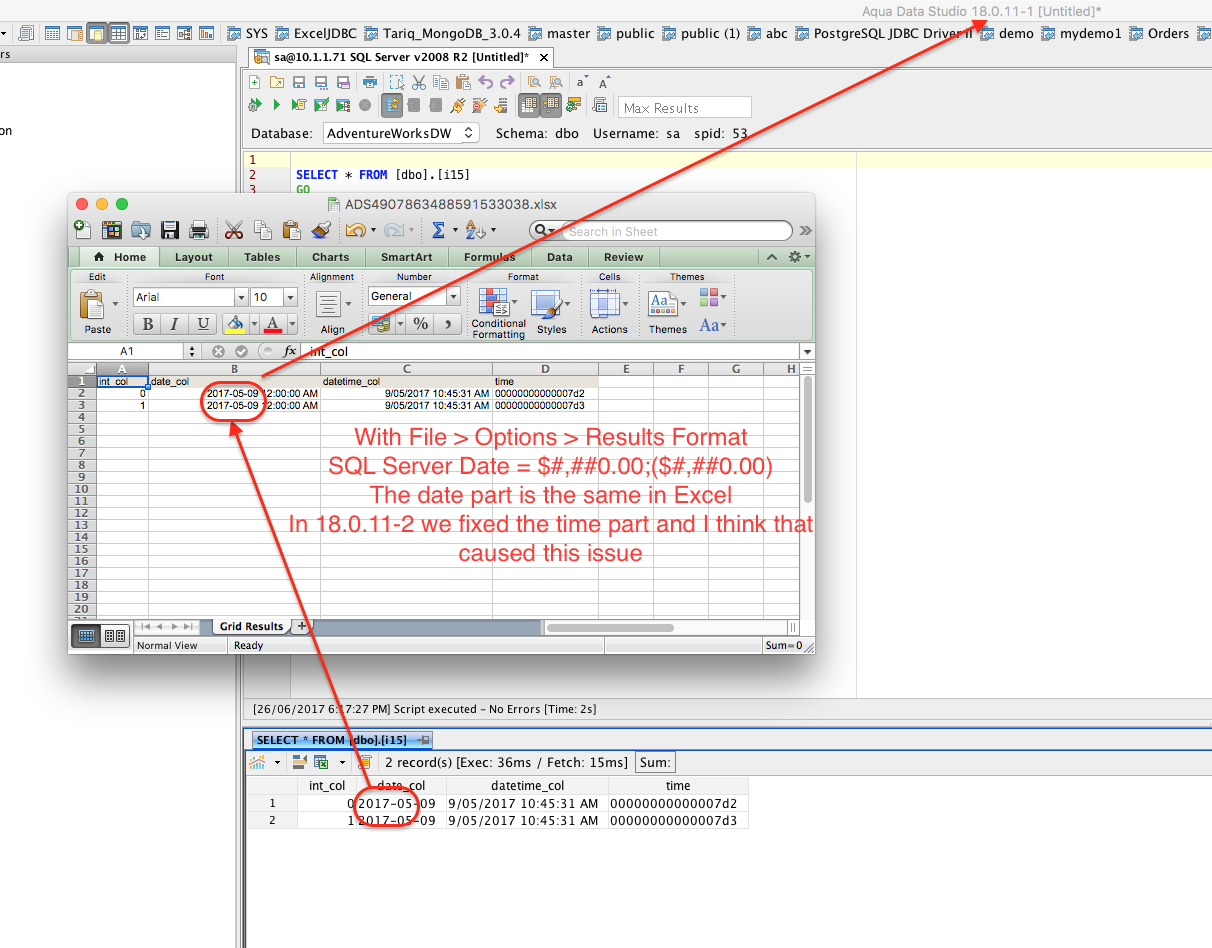Click the Excel AutoSum sigma icon
1212x948 pixels.
(x=438, y=230)
